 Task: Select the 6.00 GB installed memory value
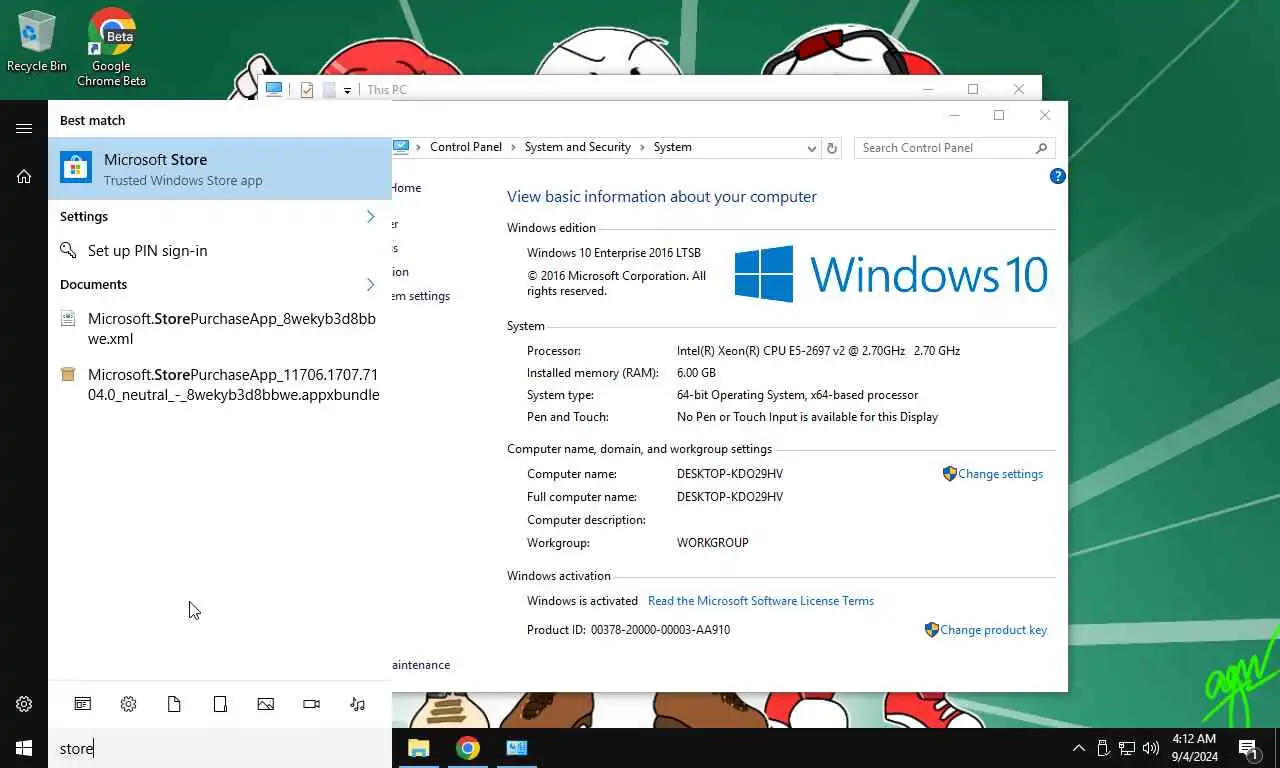[696, 373]
